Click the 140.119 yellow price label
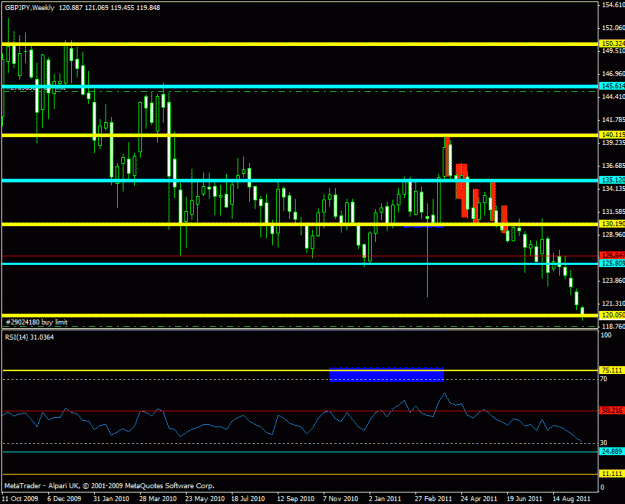 [x=613, y=135]
